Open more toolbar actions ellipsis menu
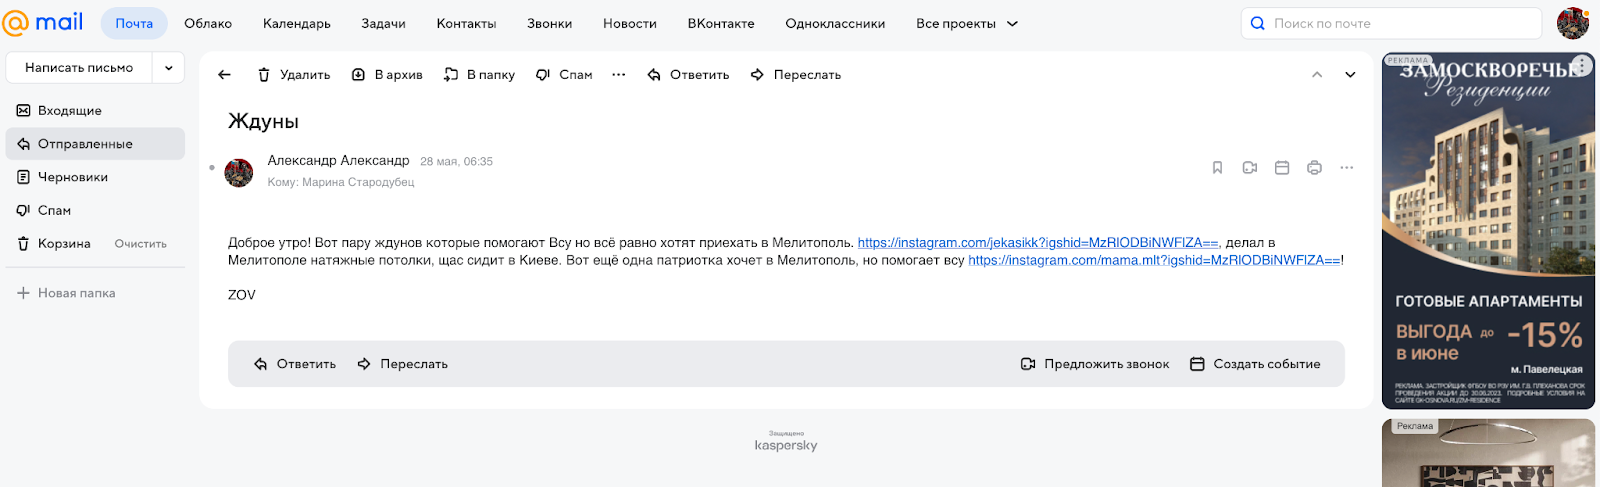The height and width of the screenshot is (487, 1600). [619, 75]
